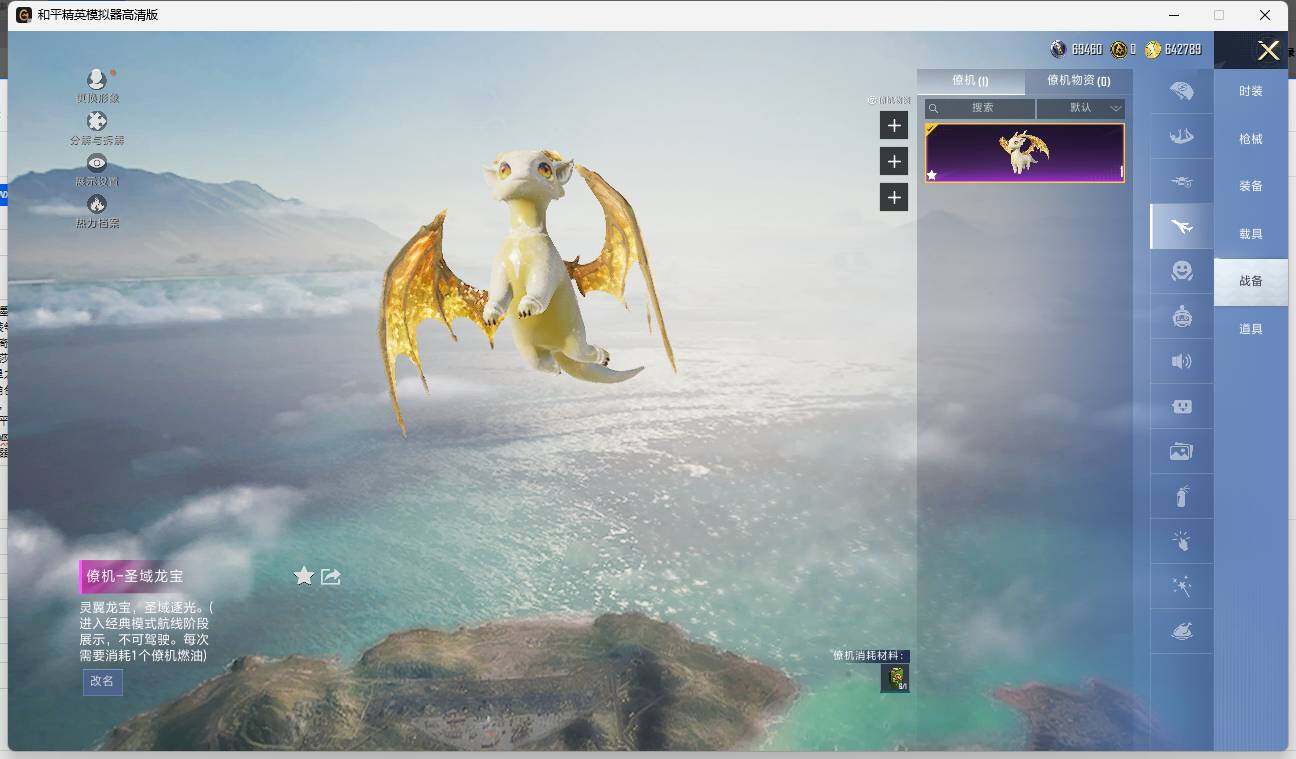The image size is (1296, 759).
Task: Open the 载具 menu tab
Action: (x=1251, y=234)
